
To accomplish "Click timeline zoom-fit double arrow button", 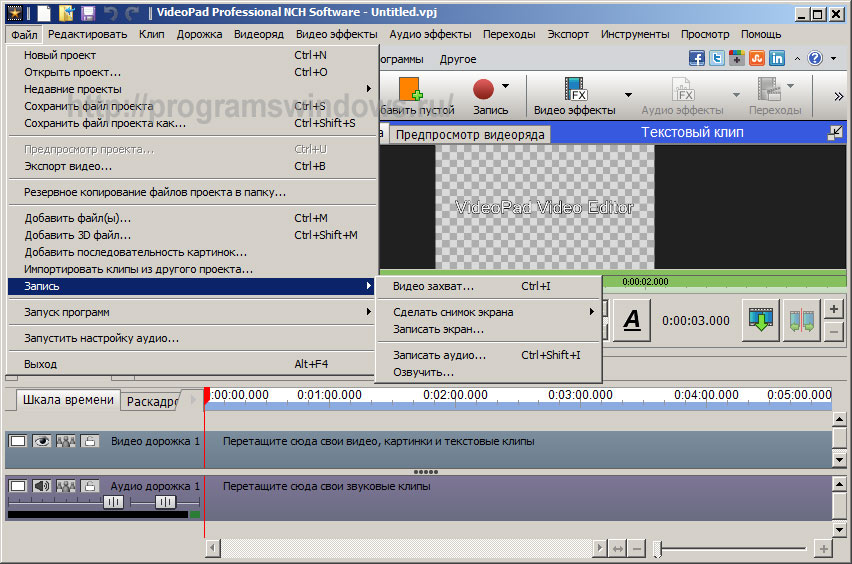I will pyautogui.click(x=618, y=549).
